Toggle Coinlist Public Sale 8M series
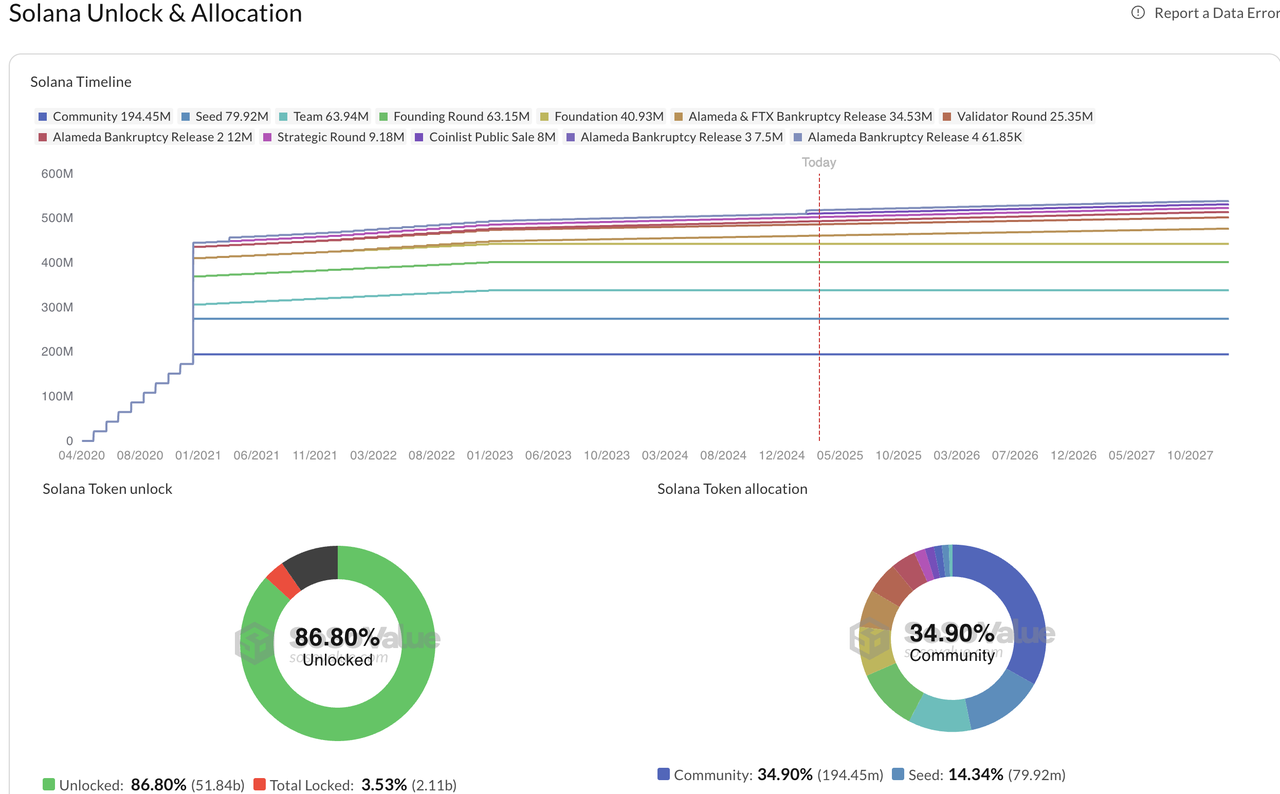The image size is (1280, 794). coord(484,137)
